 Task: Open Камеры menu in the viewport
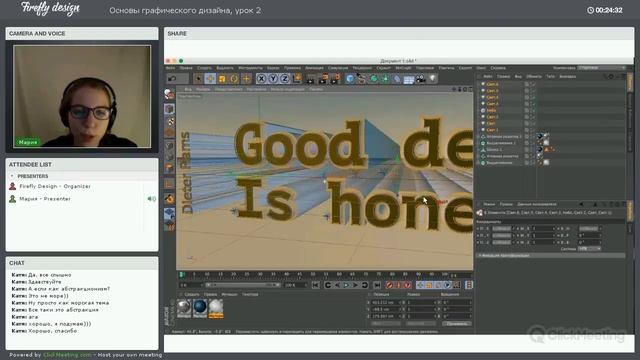(x=203, y=89)
